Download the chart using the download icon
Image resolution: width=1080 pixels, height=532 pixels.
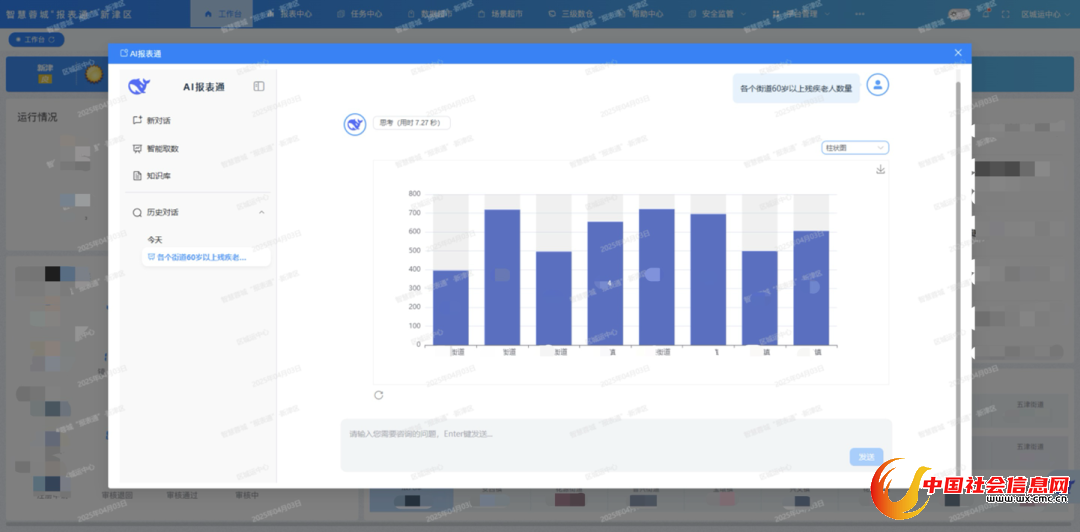[x=880, y=170]
